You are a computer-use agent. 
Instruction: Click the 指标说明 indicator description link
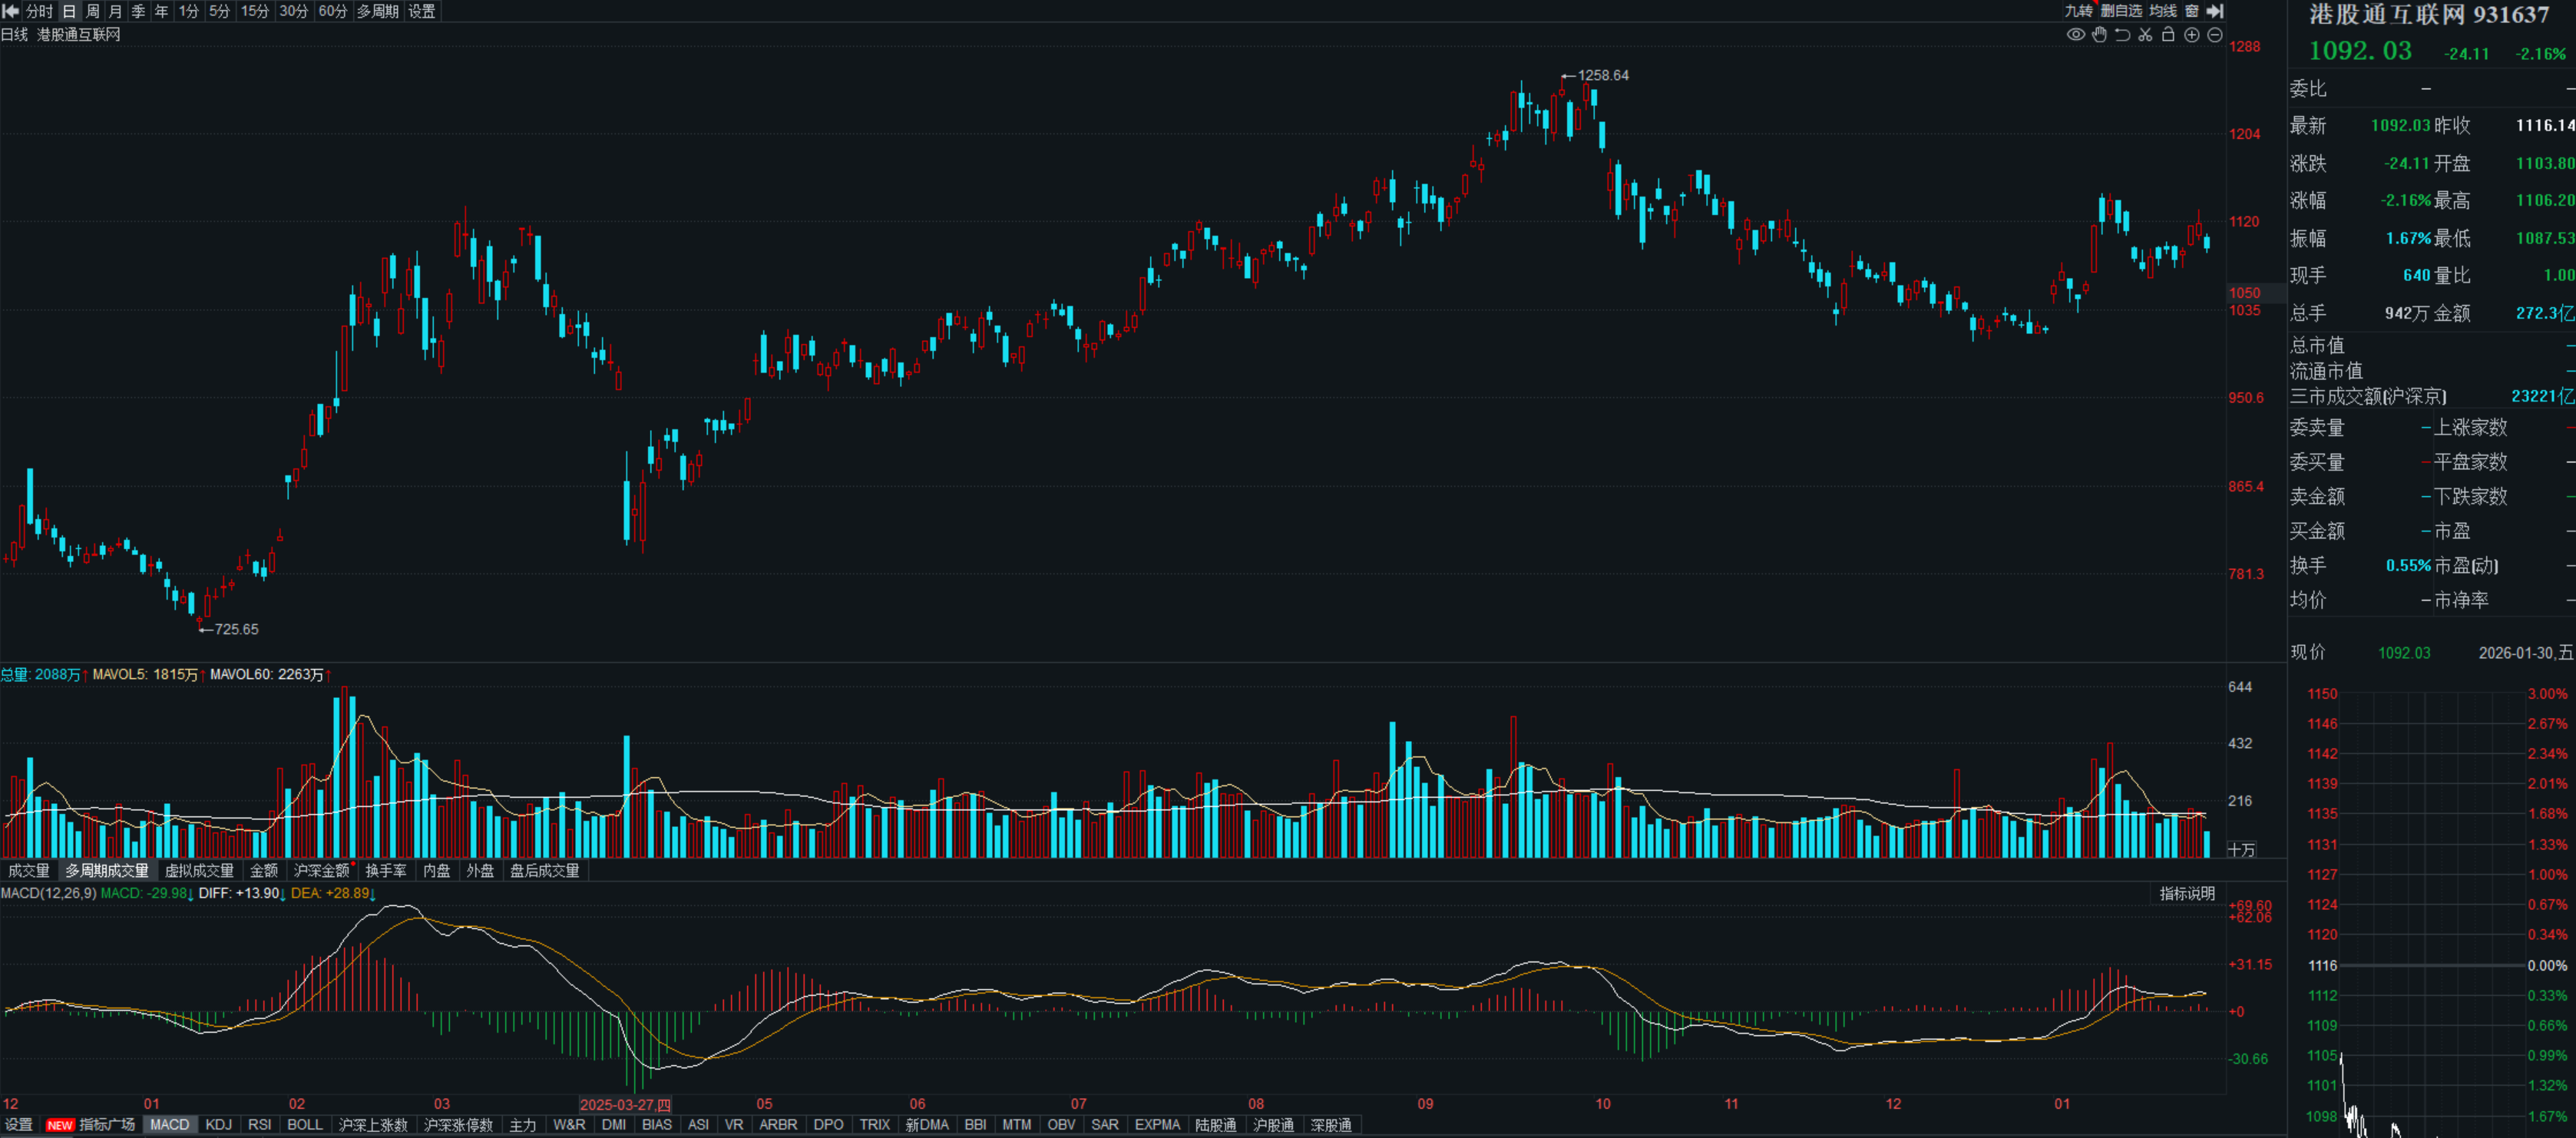[2186, 893]
